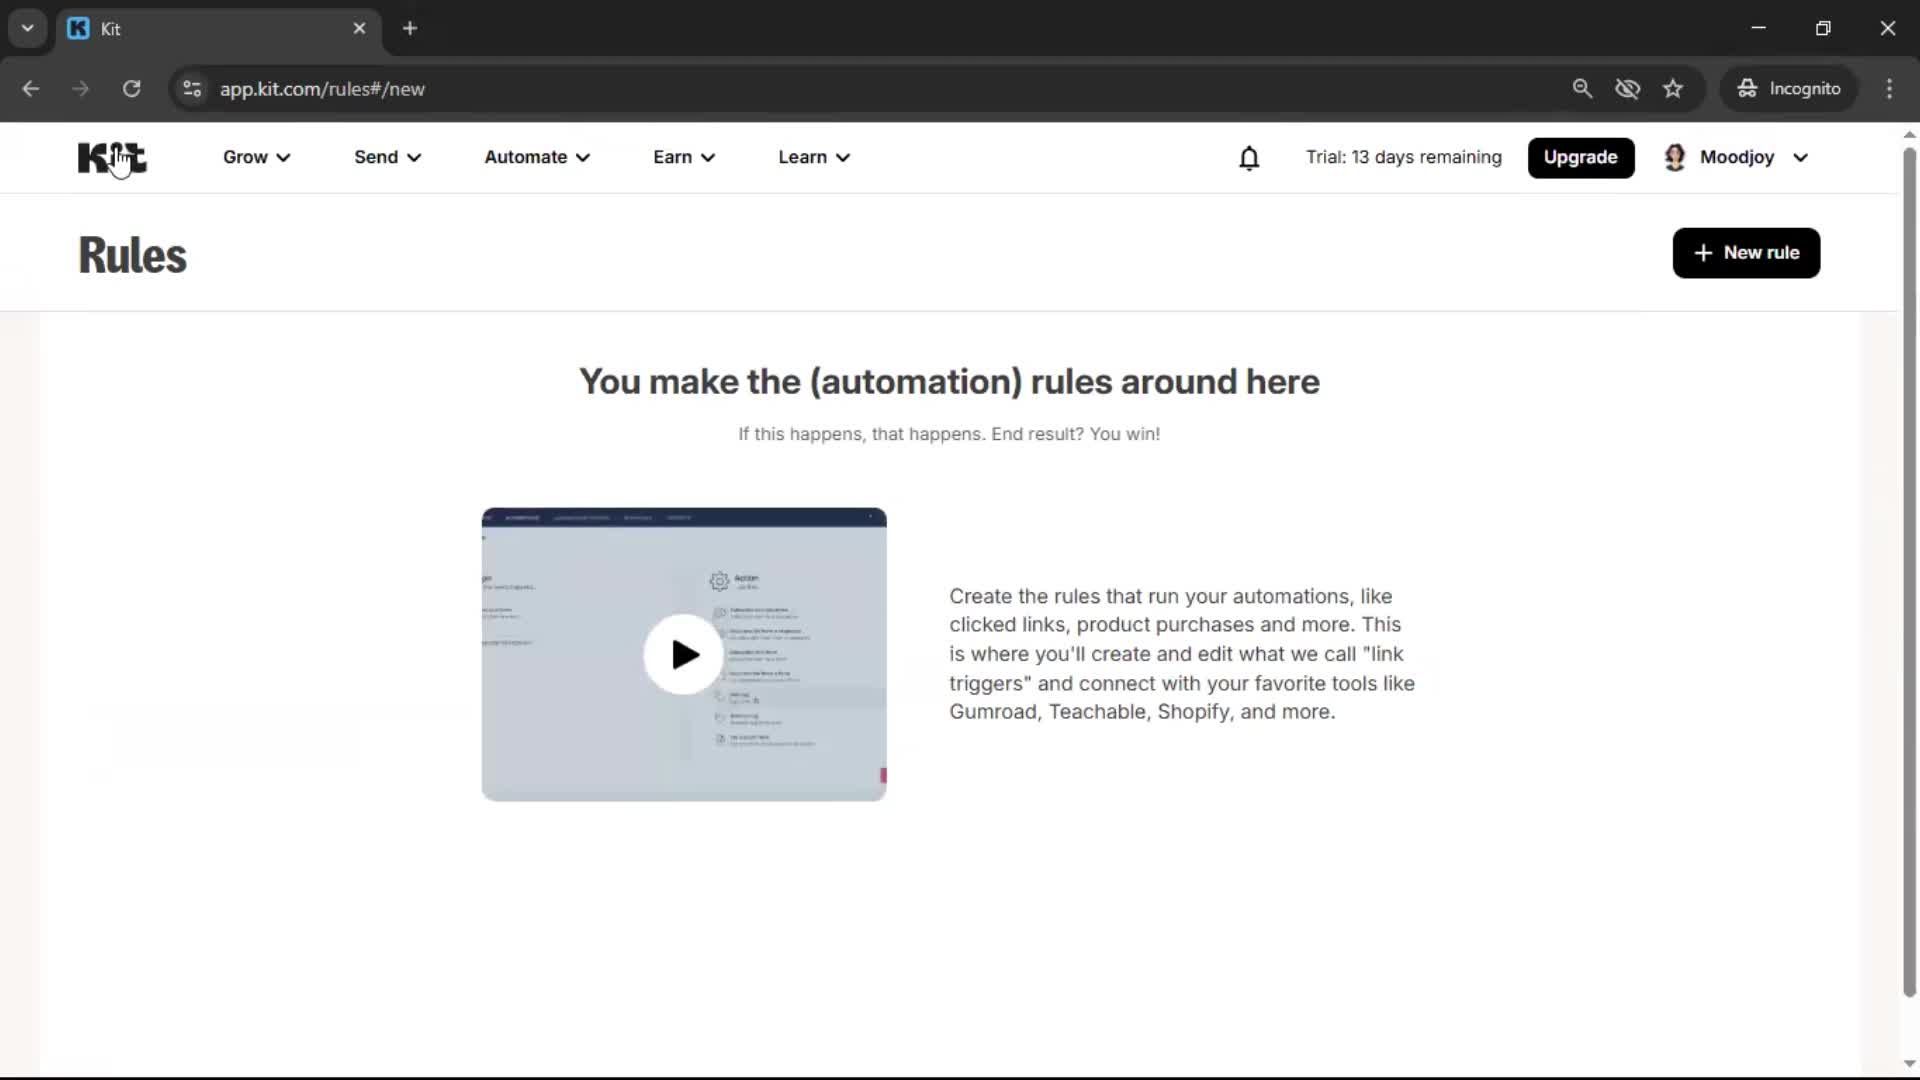Reload the page
Screen dimensions: 1920x1080
131,88
